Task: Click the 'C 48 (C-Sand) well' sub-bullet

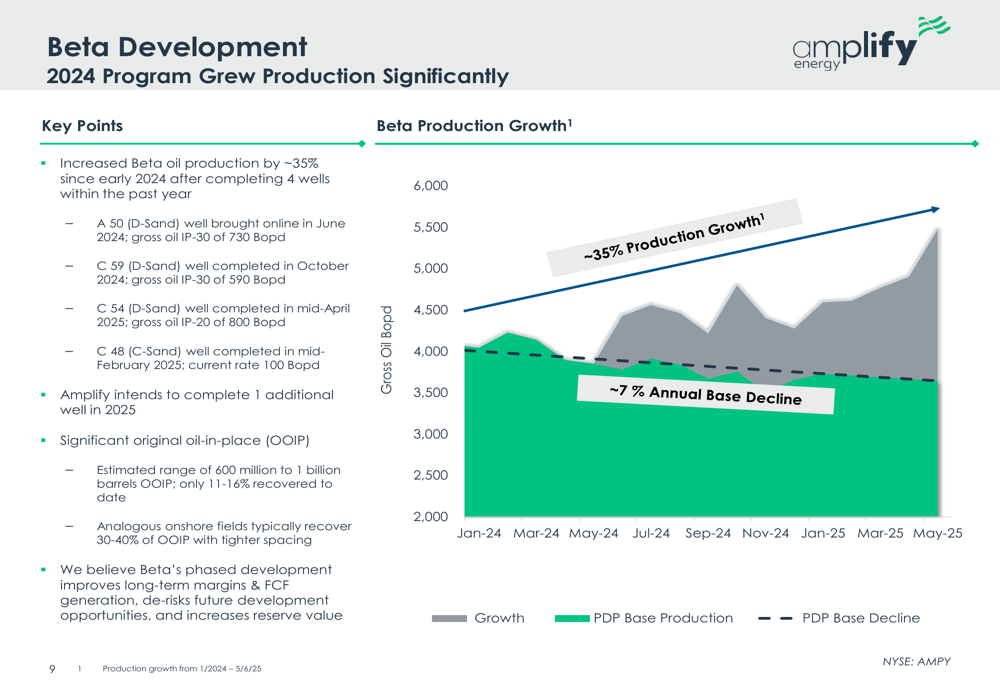Action: pos(211,358)
